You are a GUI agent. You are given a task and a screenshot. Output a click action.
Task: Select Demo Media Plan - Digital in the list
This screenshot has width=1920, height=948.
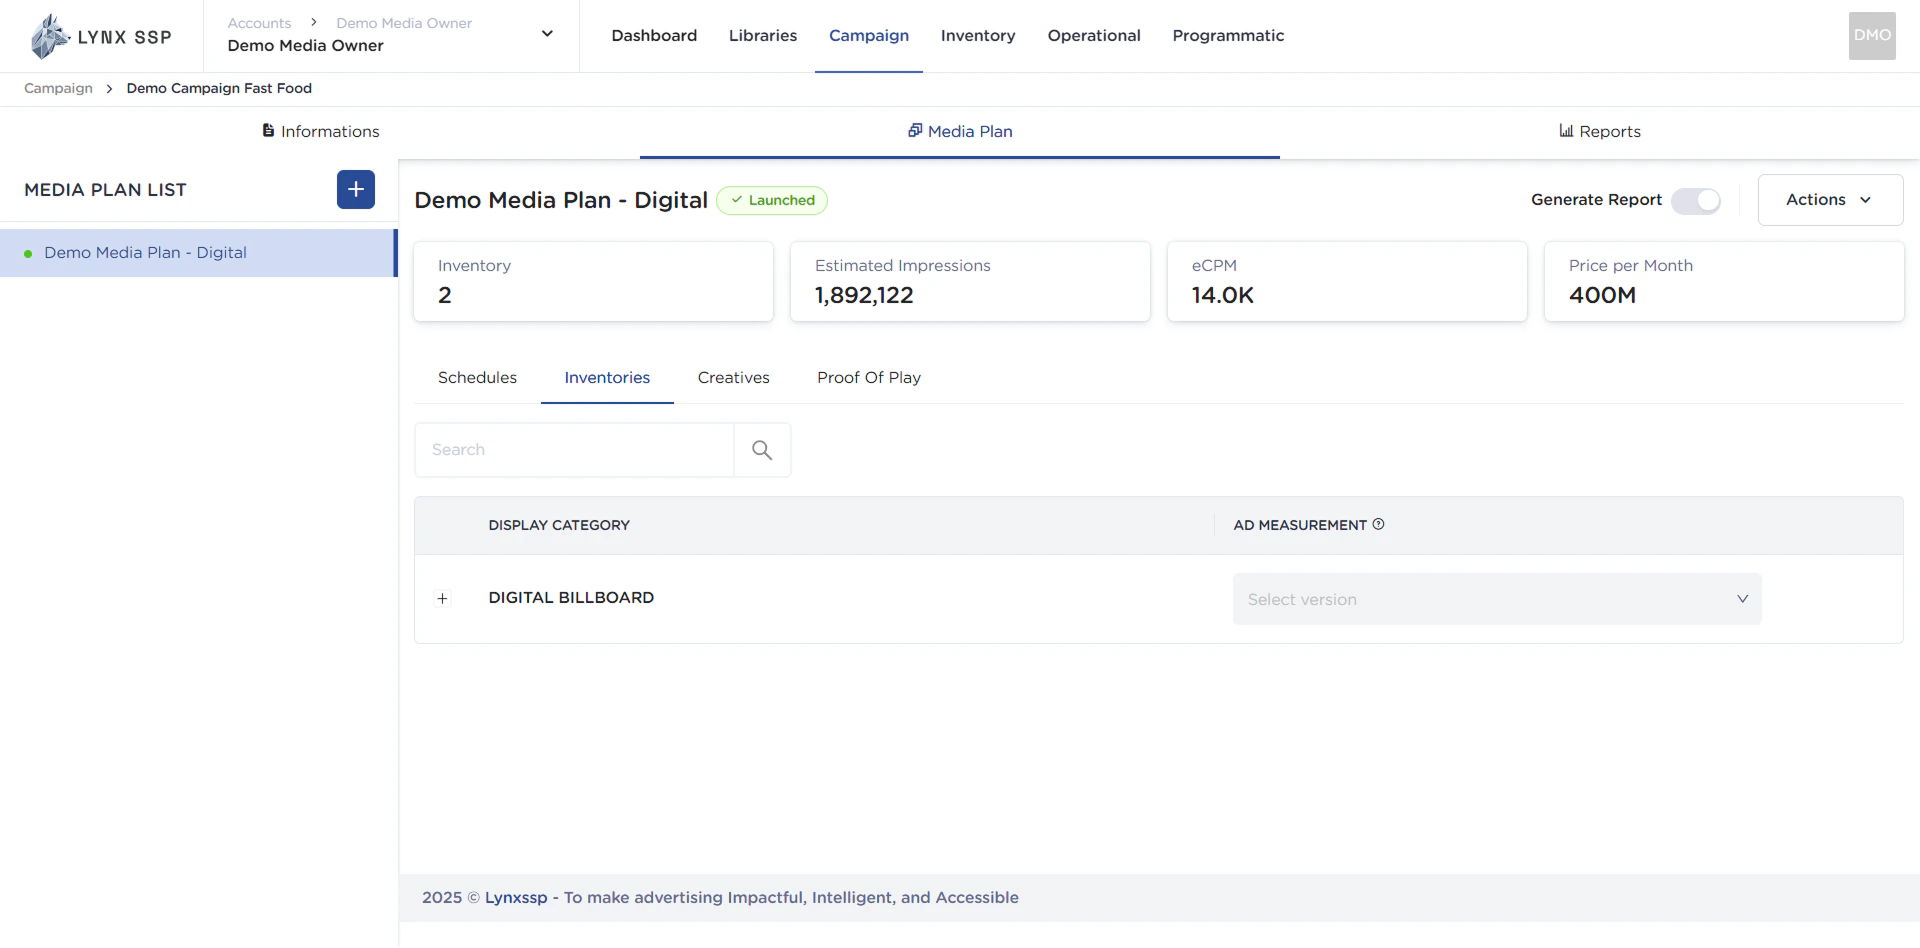(x=145, y=252)
